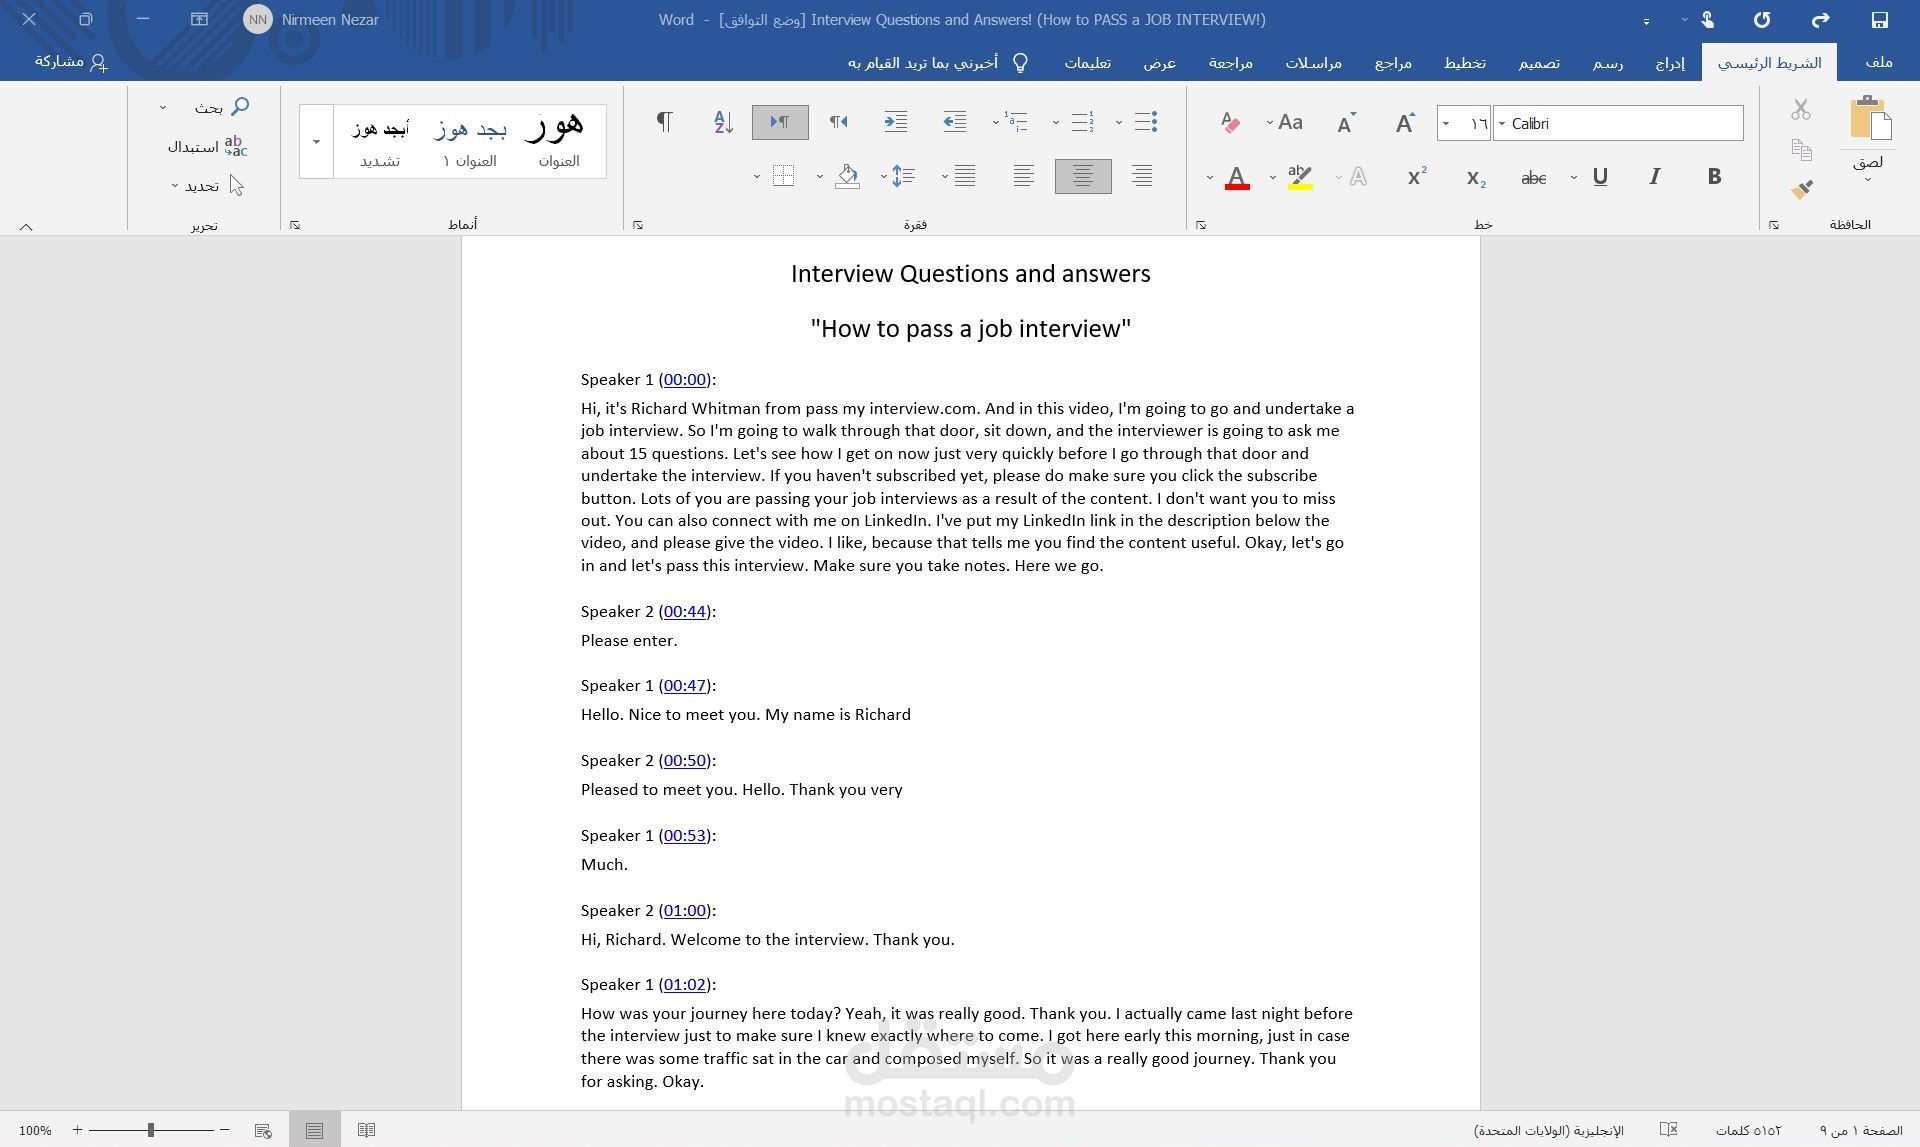Increase font size with the larger A icon

point(1405,123)
